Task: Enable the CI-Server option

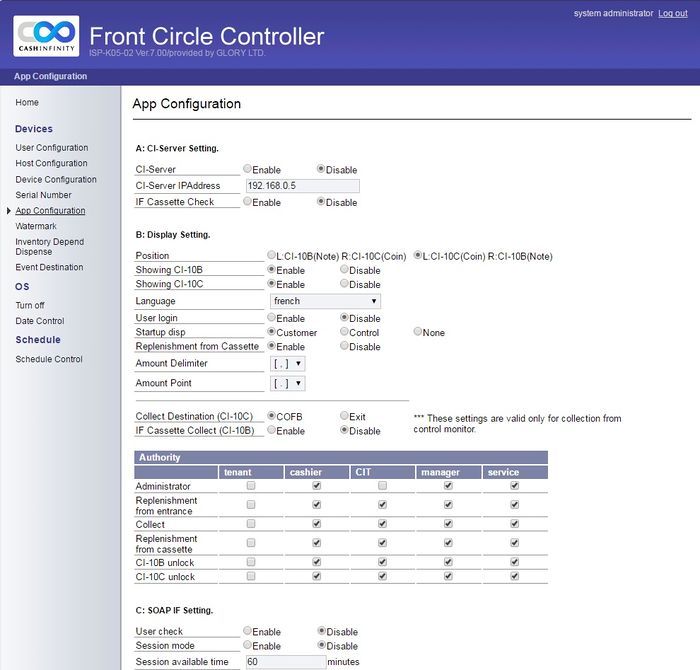Action: coord(247,169)
